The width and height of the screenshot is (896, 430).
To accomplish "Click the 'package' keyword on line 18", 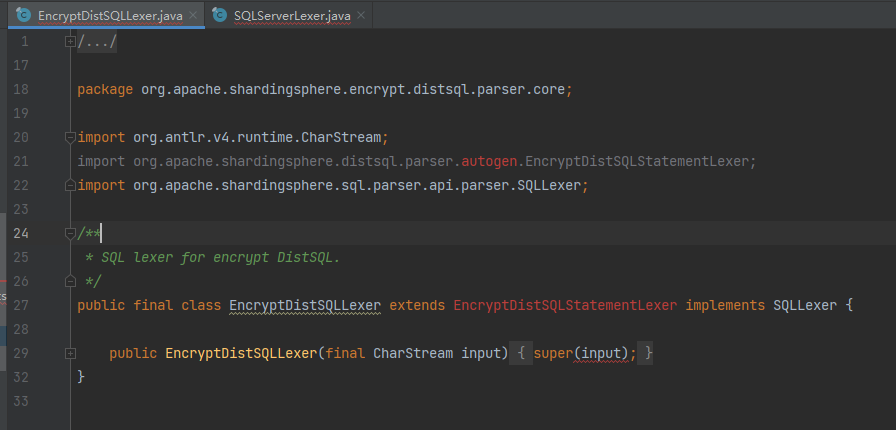I will tap(105, 89).
